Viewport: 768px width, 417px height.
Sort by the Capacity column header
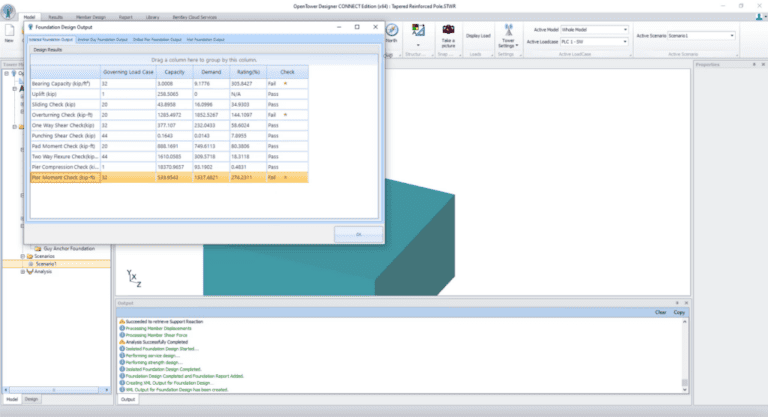click(x=174, y=72)
